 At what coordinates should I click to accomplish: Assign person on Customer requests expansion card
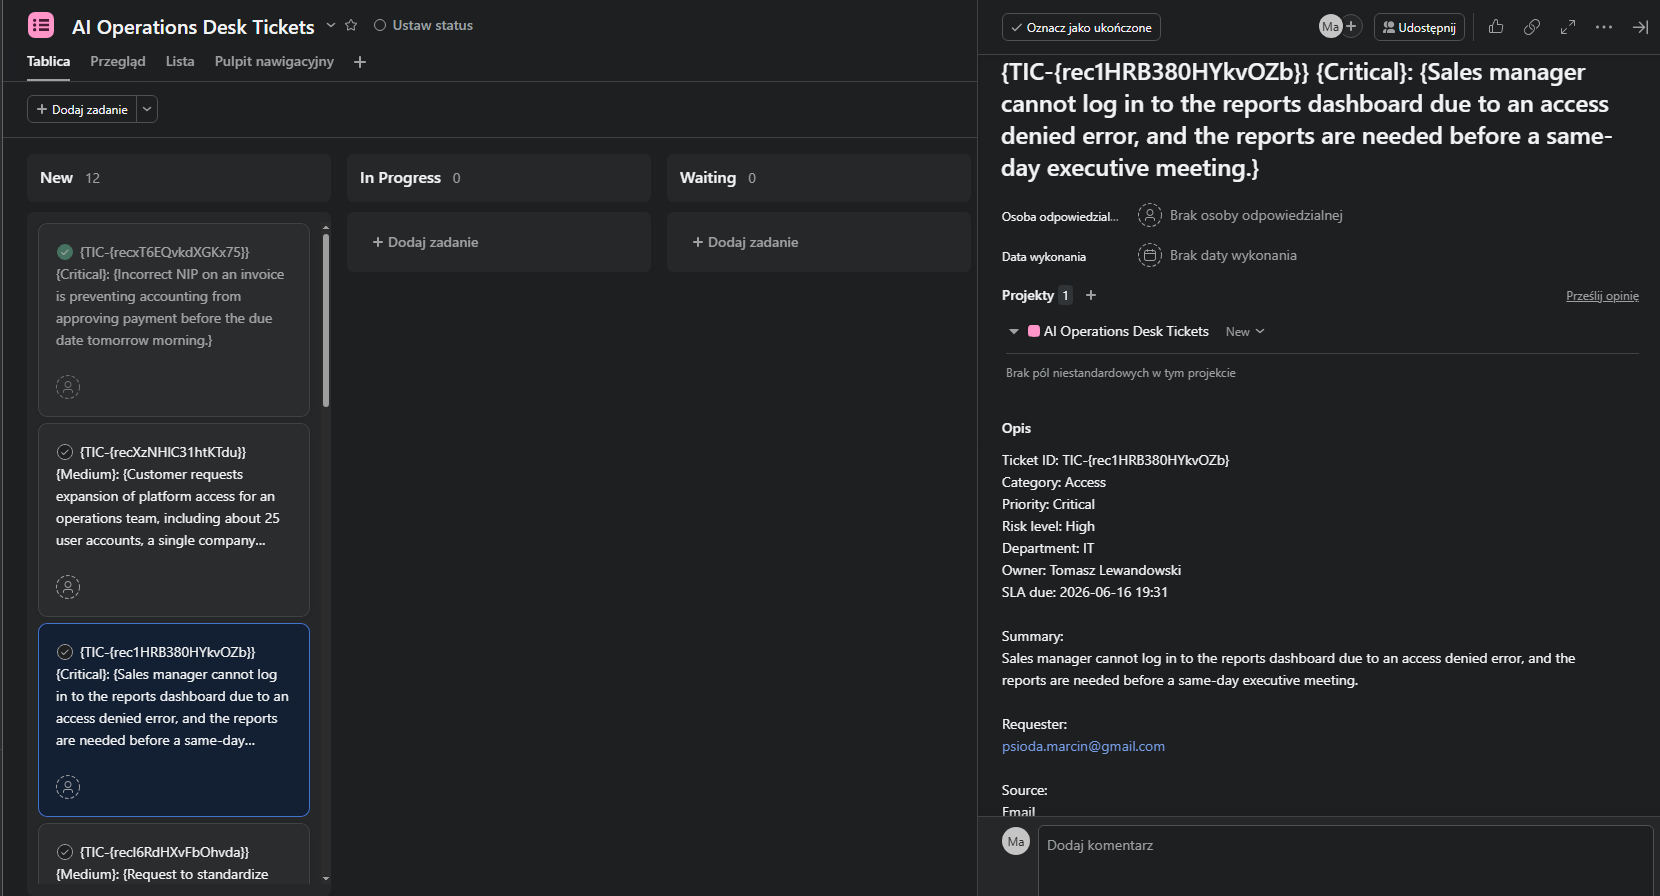pos(68,587)
